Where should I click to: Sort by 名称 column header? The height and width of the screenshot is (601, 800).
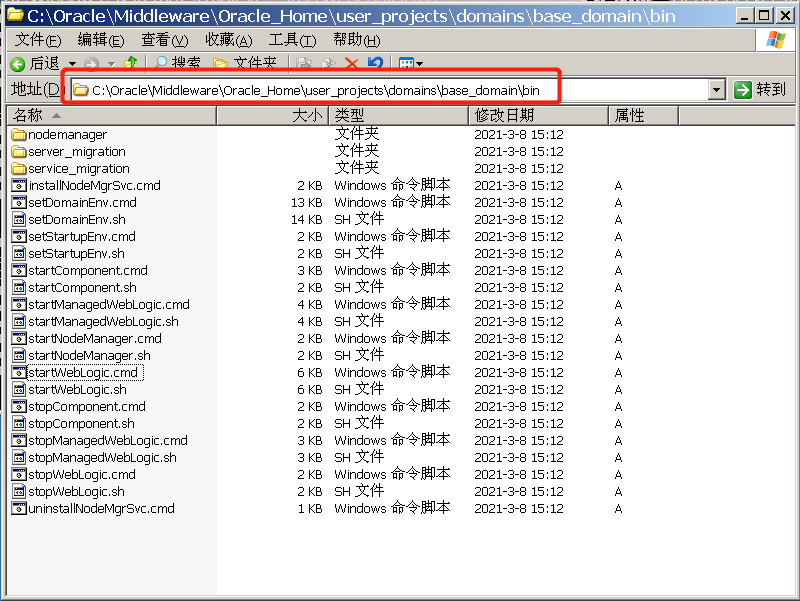coord(112,116)
